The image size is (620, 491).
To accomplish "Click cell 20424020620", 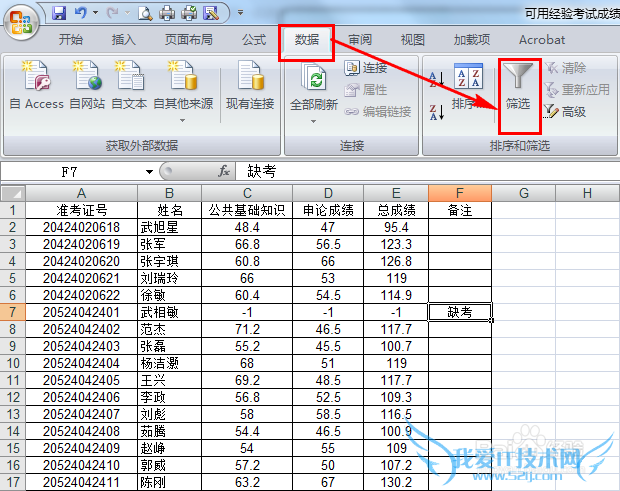I will click(x=81, y=261).
